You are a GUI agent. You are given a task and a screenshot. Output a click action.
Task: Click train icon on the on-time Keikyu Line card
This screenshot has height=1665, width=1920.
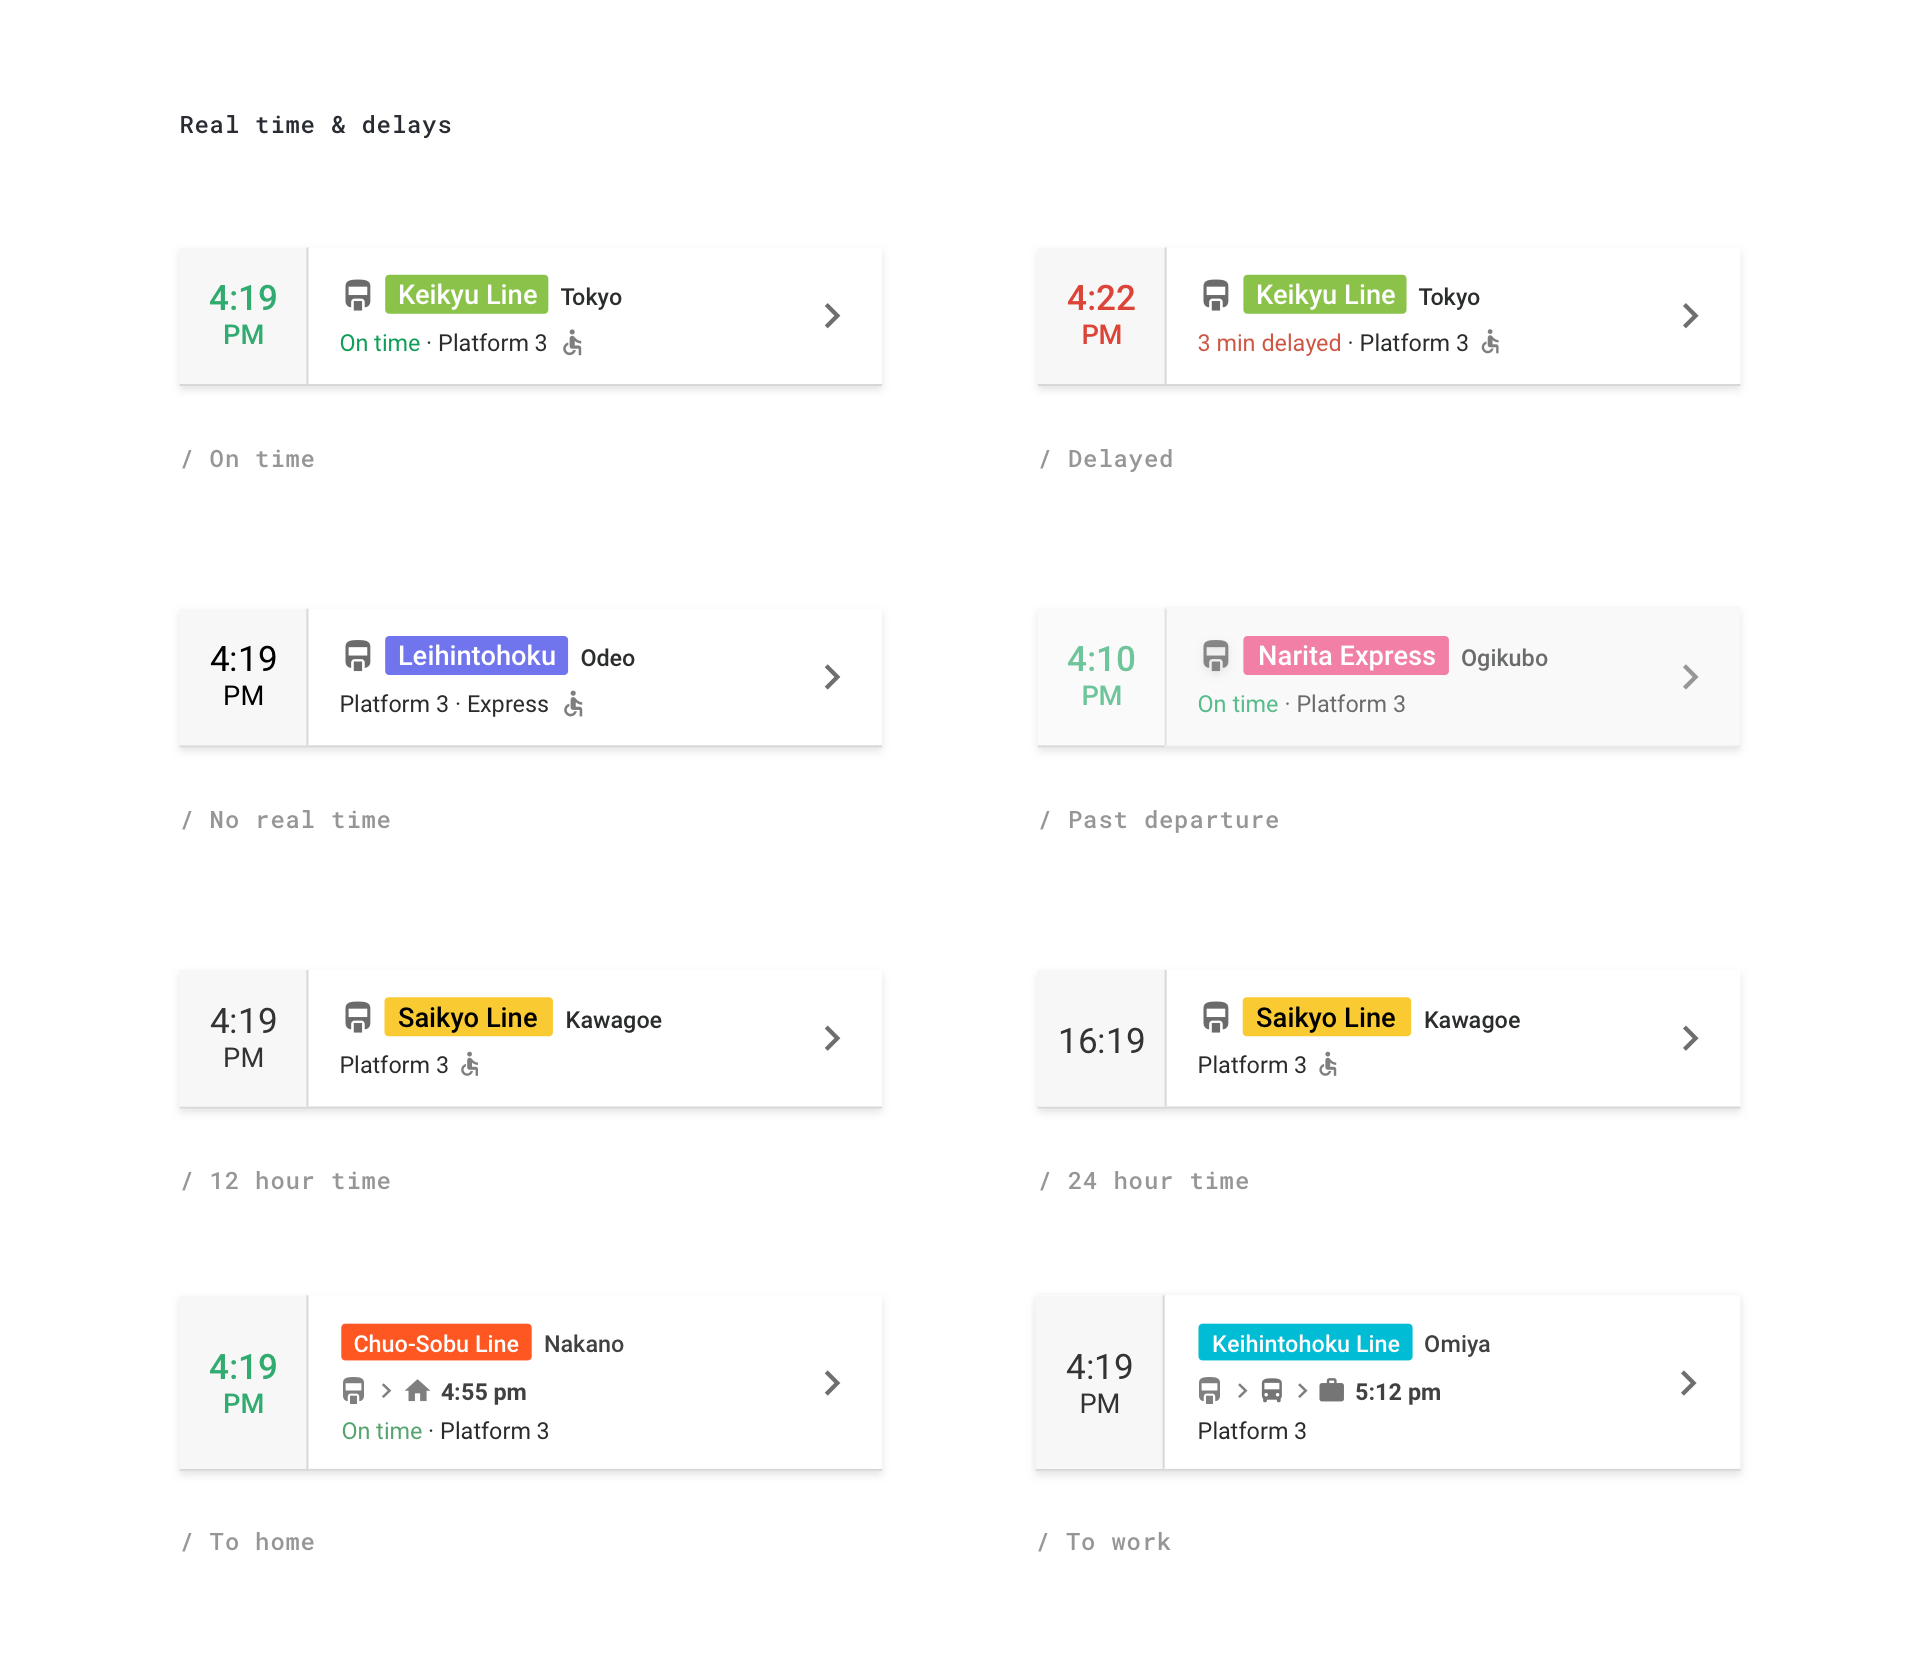[x=358, y=295]
